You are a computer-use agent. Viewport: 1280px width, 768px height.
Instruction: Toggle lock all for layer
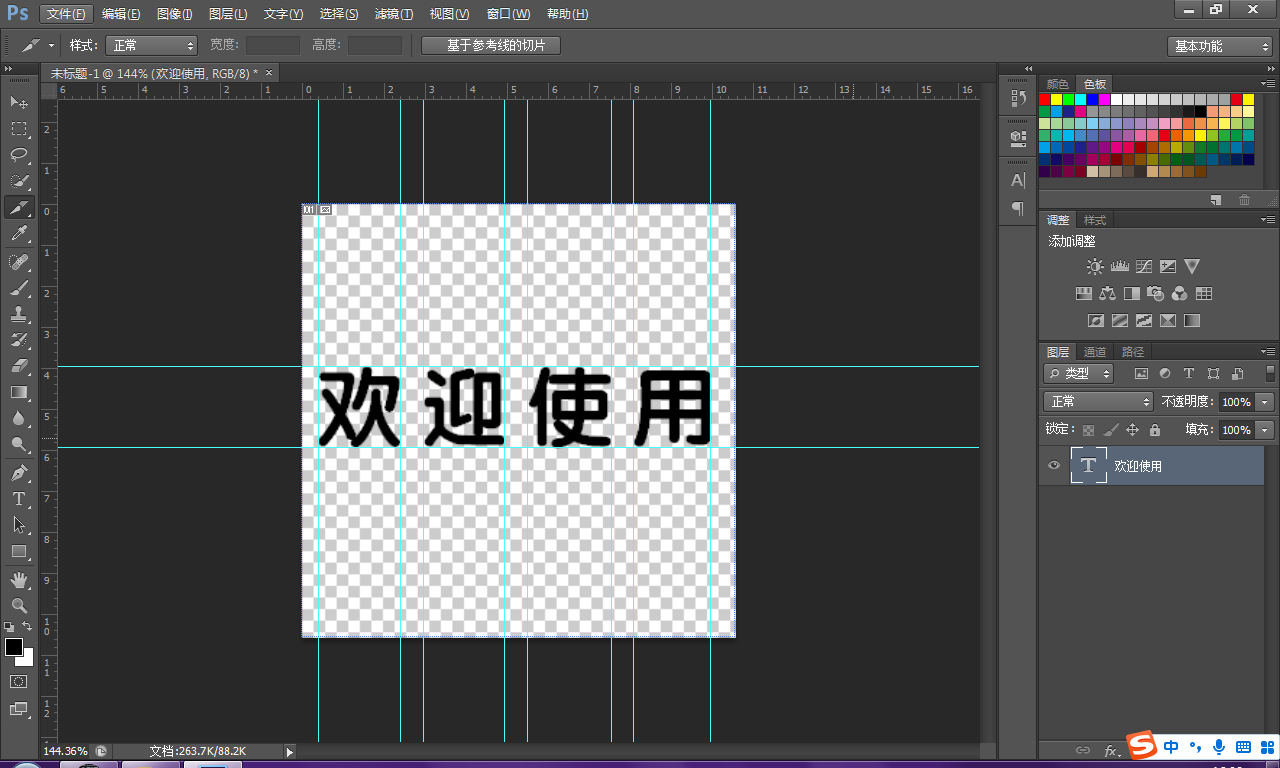pyautogui.click(x=1155, y=430)
